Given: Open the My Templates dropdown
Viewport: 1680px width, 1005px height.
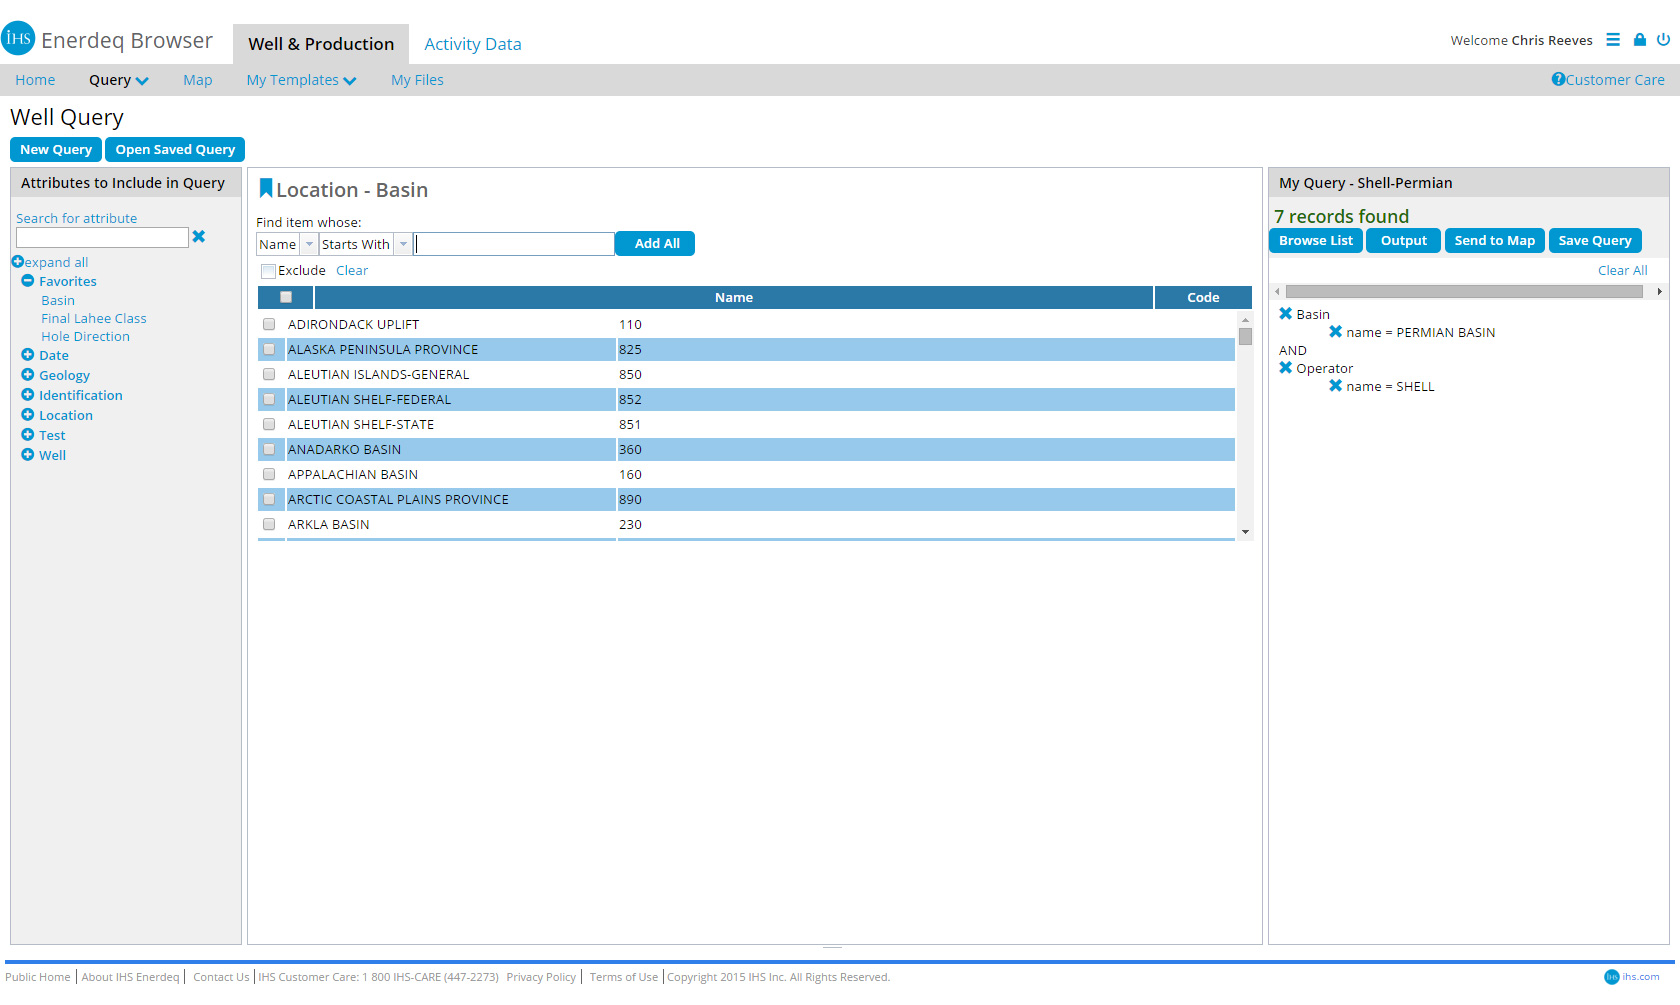Looking at the screenshot, I should pos(301,80).
